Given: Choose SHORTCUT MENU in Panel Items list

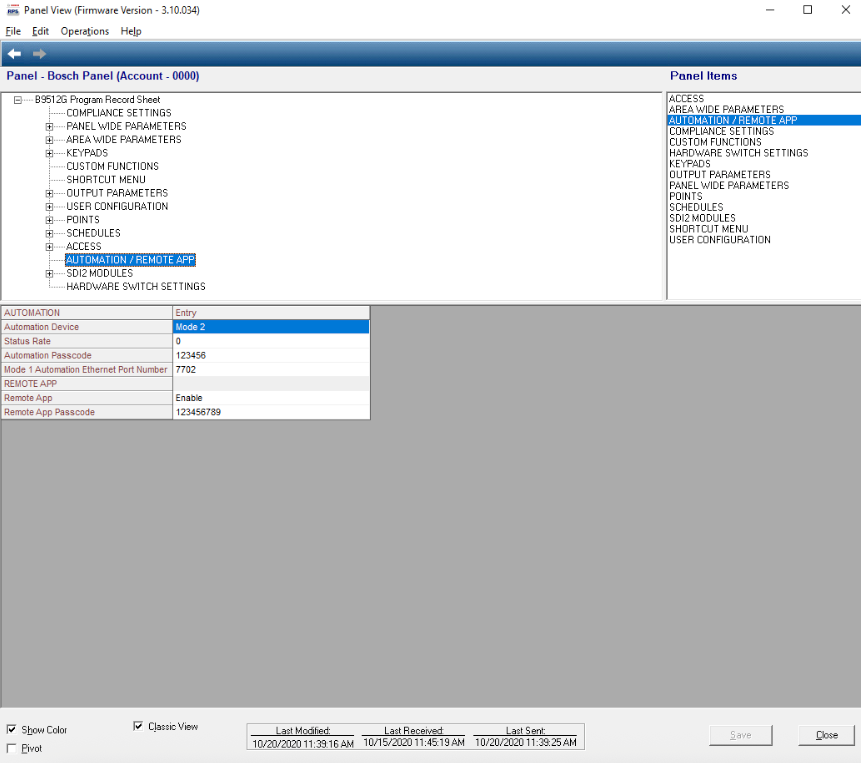Looking at the screenshot, I should point(708,229).
